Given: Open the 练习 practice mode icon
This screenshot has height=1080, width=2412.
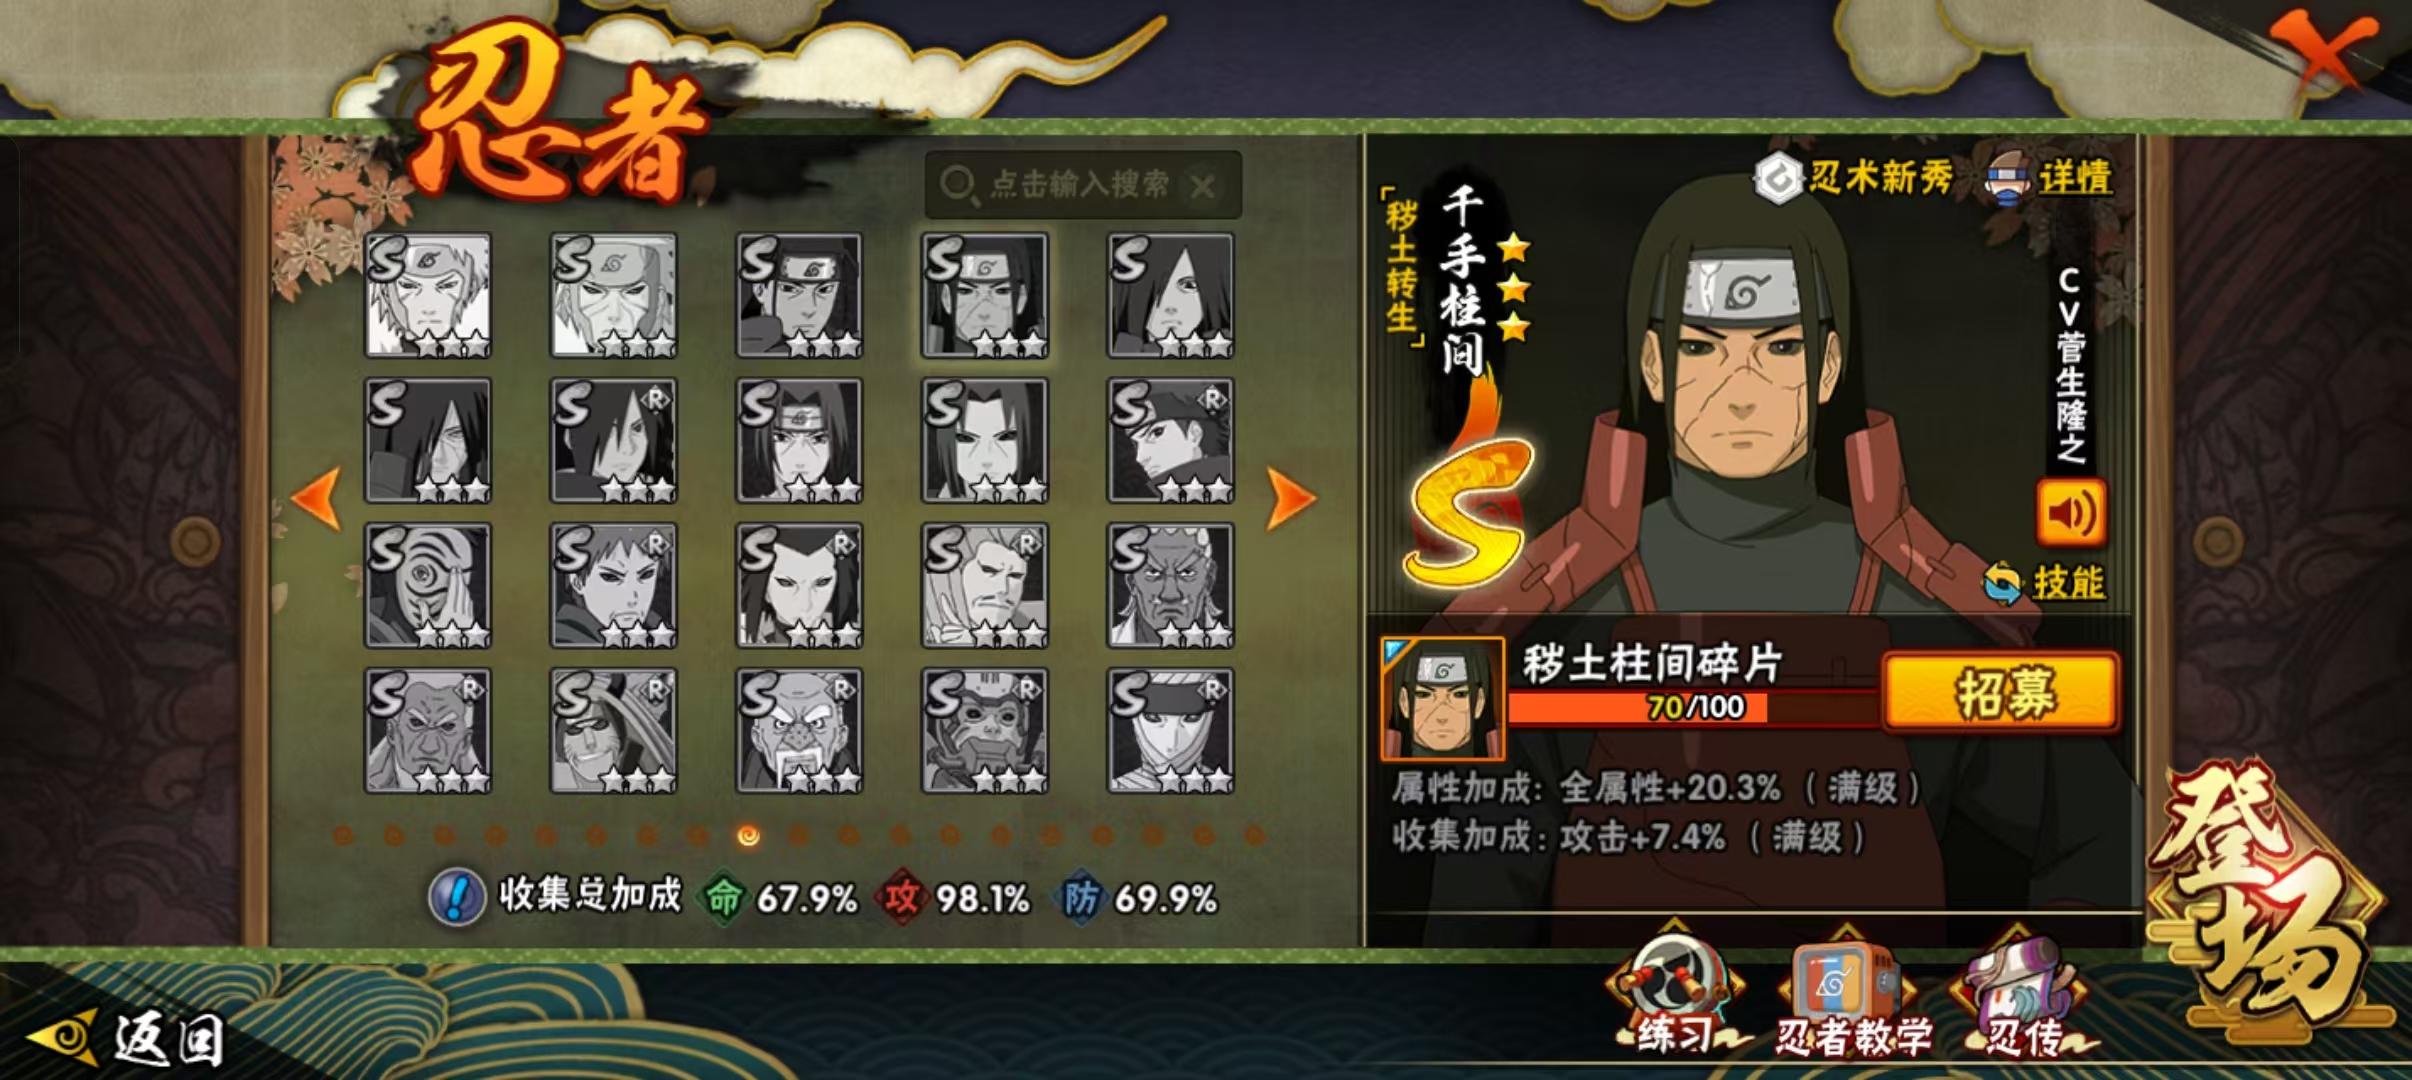Looking at the screenshot, I should click(x=1673, y=995).
